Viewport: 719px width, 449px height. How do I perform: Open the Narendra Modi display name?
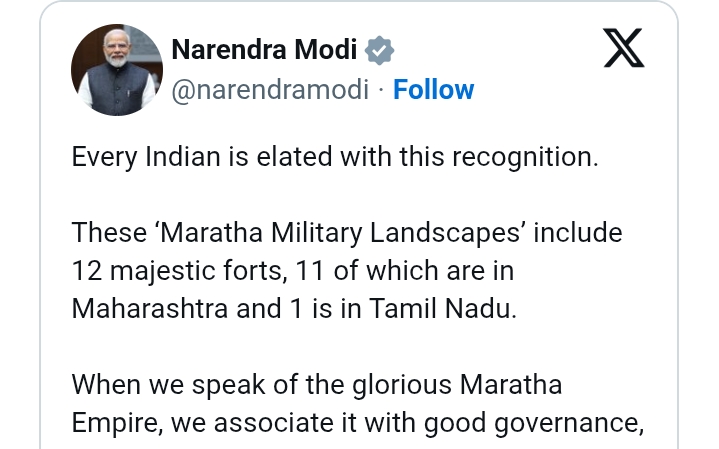tap(262, 50)
